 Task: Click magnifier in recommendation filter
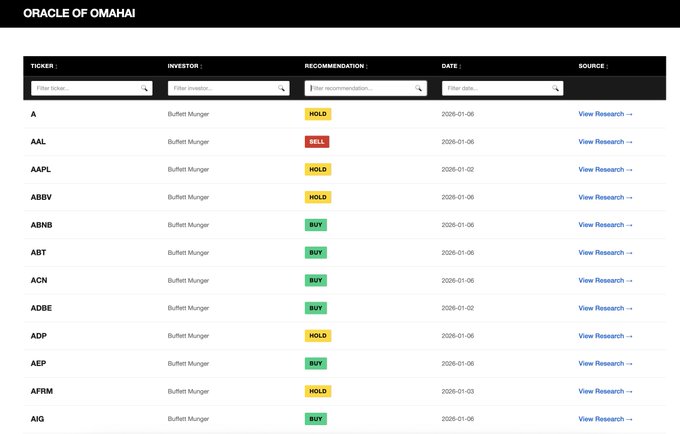pos(419,88)
